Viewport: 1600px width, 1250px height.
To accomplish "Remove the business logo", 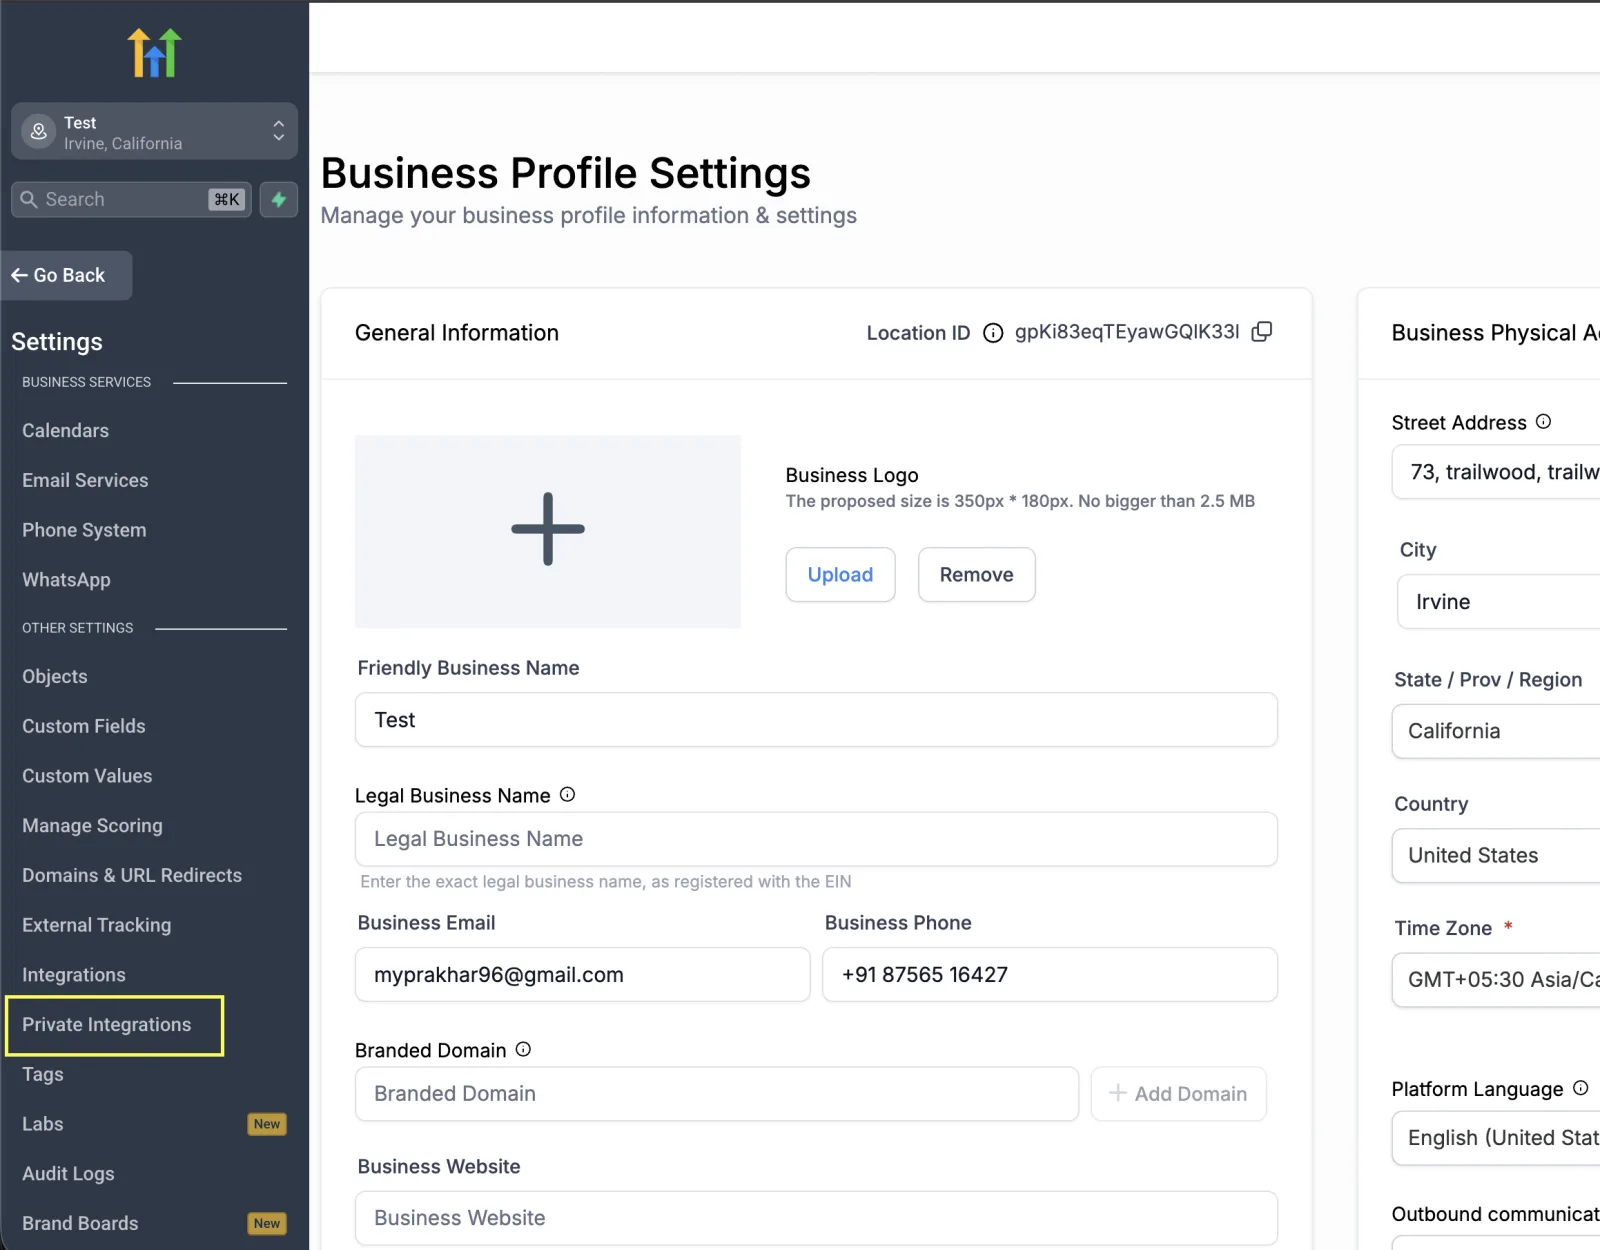I will 976,575.
